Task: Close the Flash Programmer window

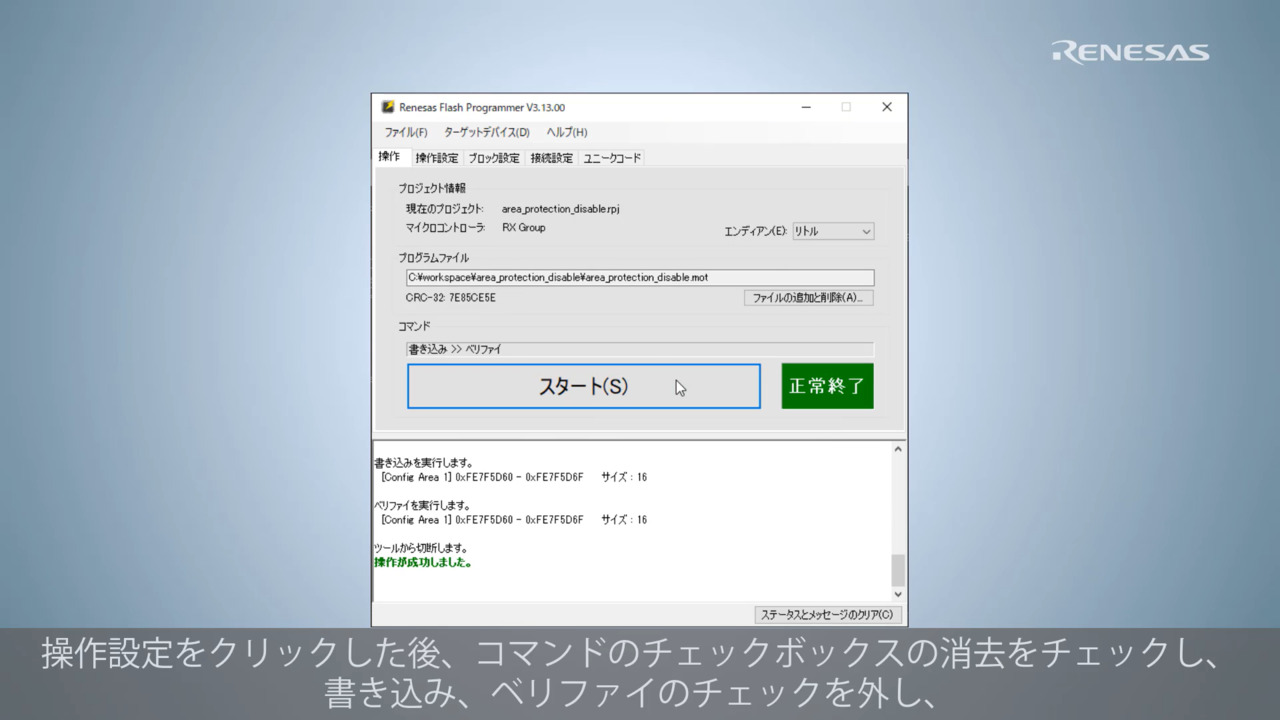Action: coord(886,107)
